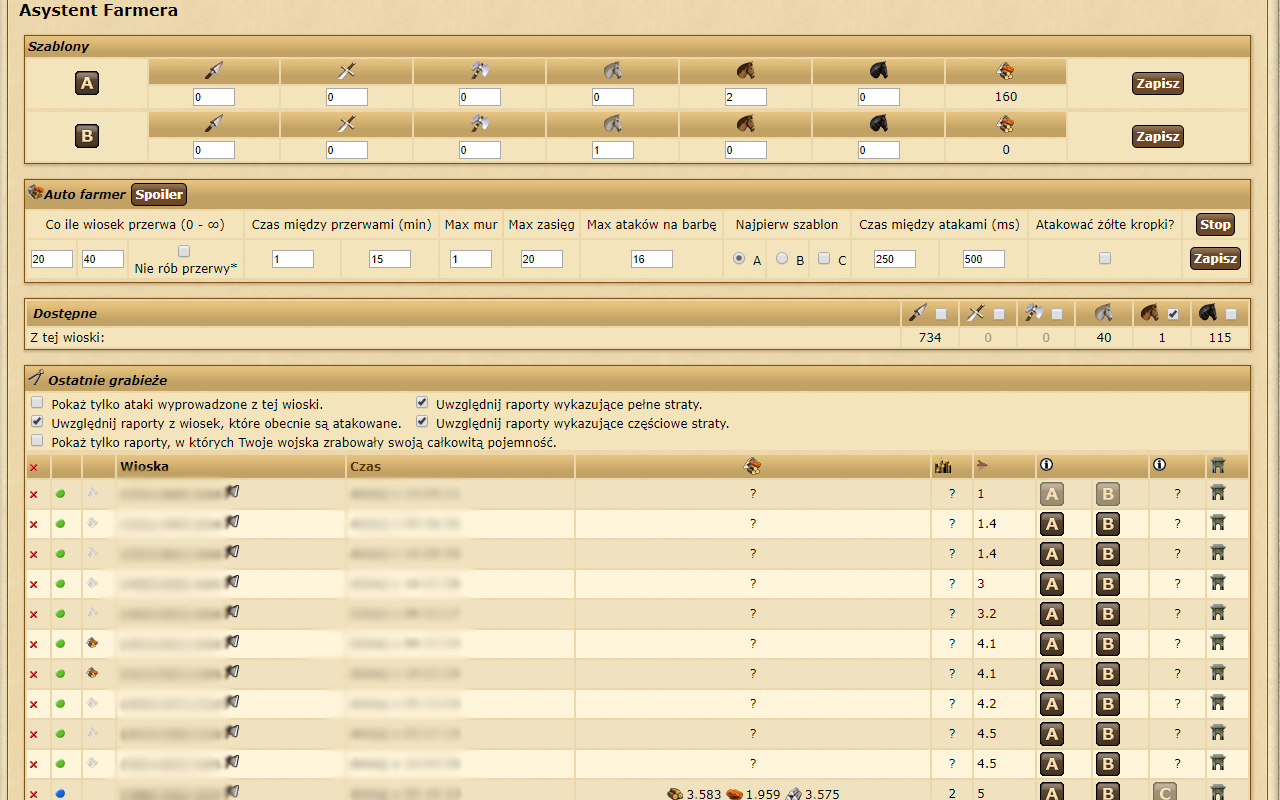Click the Spoiler button
Image resolution: width=1280 pixels, height=800 pixels.
point(159,194)
